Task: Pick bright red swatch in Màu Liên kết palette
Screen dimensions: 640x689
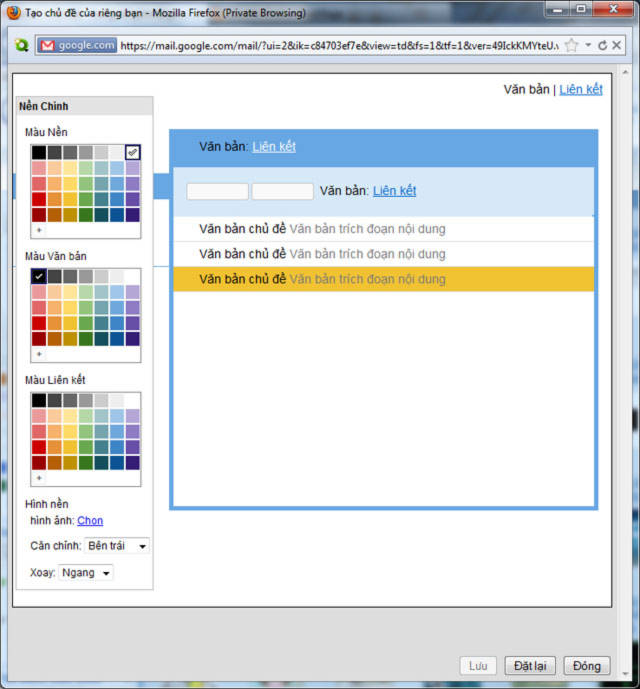Action: coord(39,447)
